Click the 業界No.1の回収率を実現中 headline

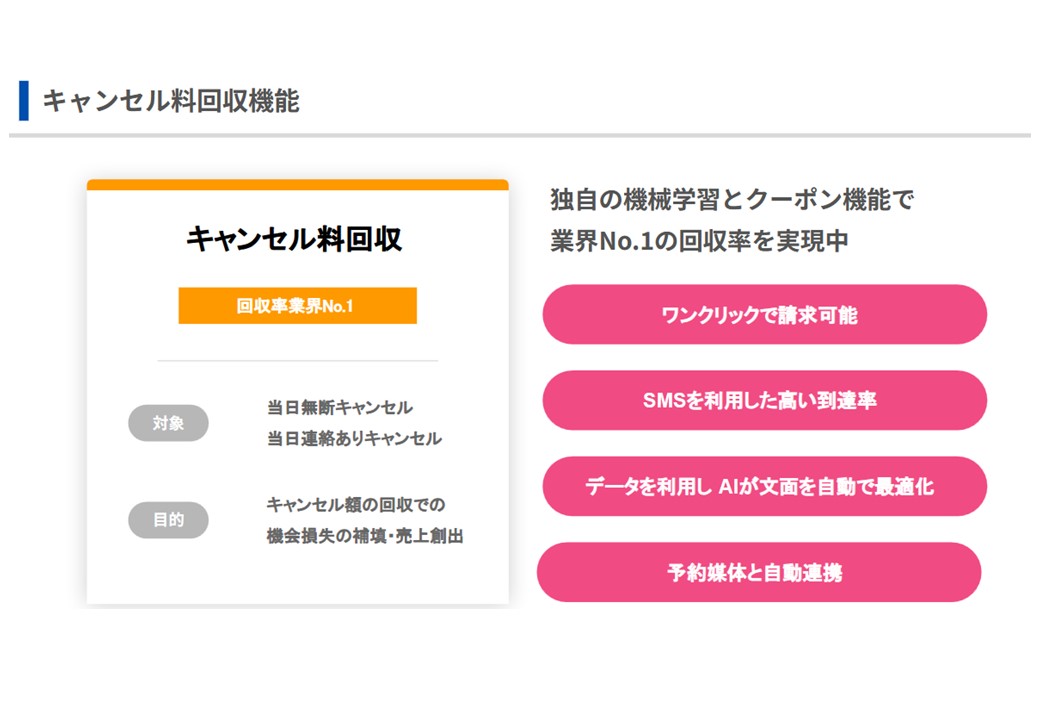click(x=699, y=241)
